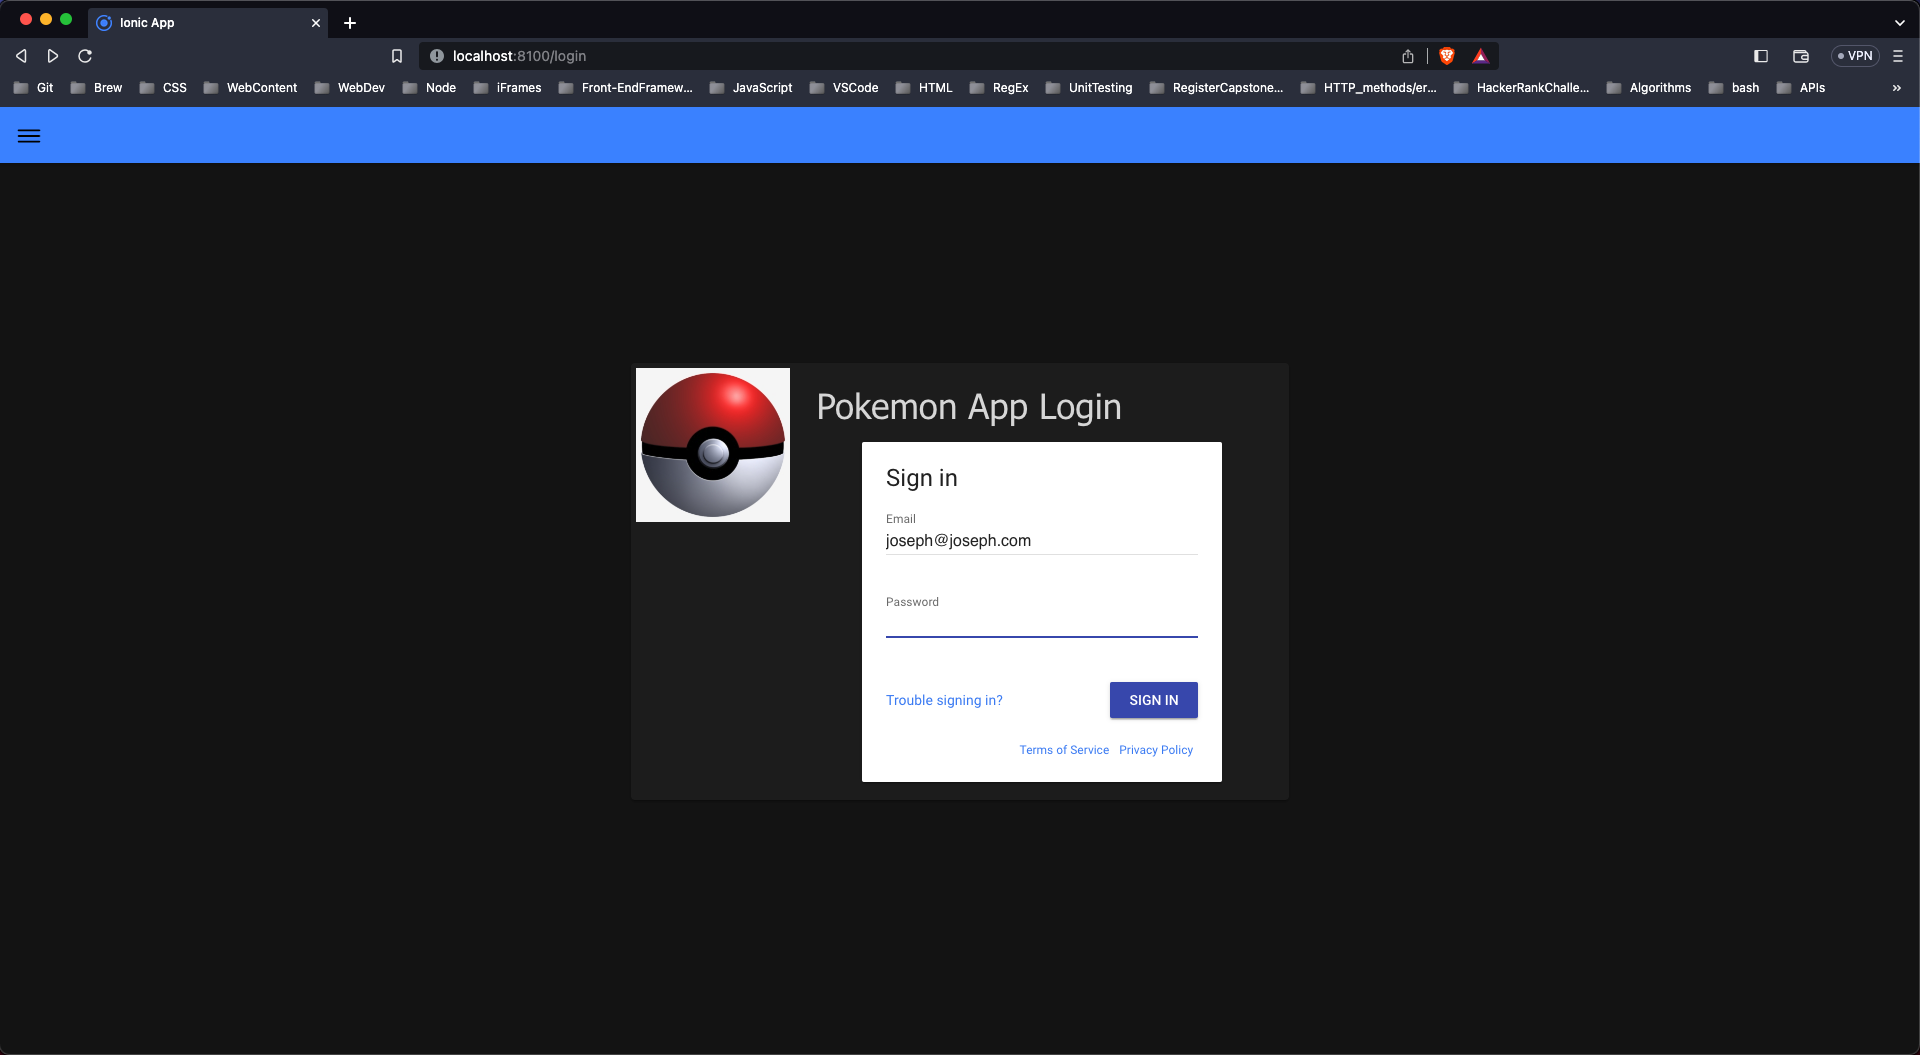Viewport: 1920px width, 1055px height.
Task: Open the HTTP_methods/er... bookmarks folder
Action: [x=1368, y=88]
